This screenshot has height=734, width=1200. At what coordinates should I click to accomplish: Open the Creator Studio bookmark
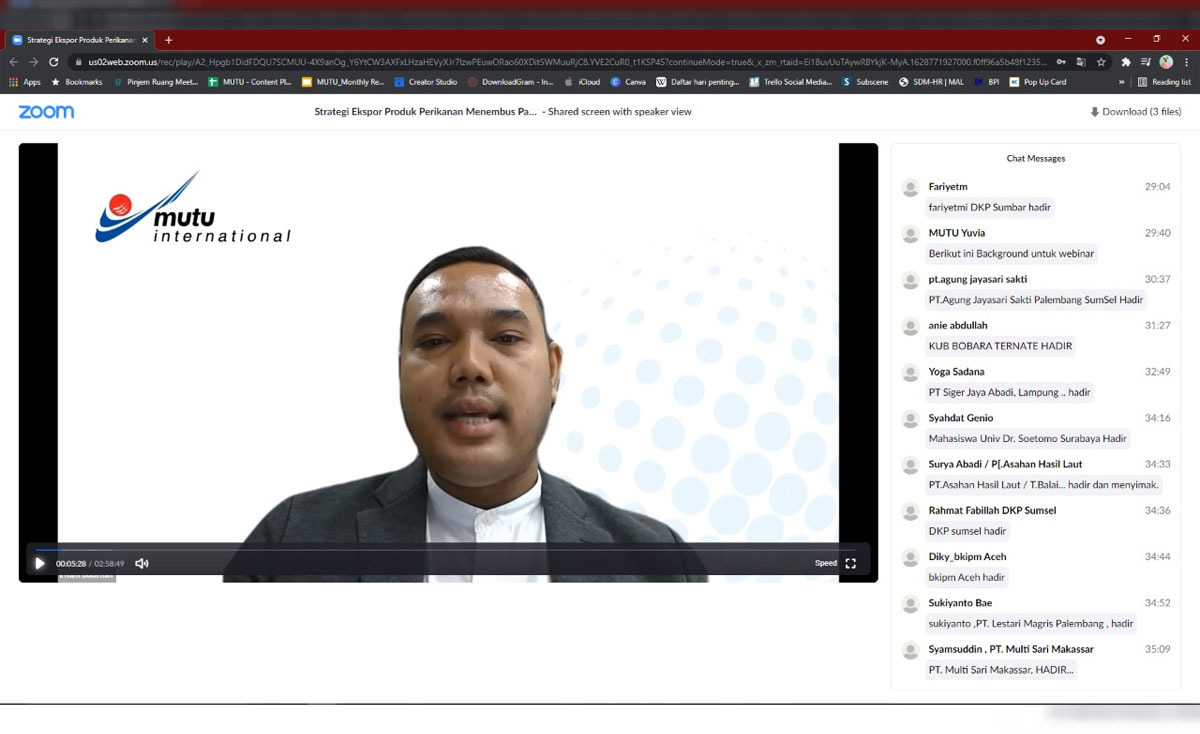point(426,82)
